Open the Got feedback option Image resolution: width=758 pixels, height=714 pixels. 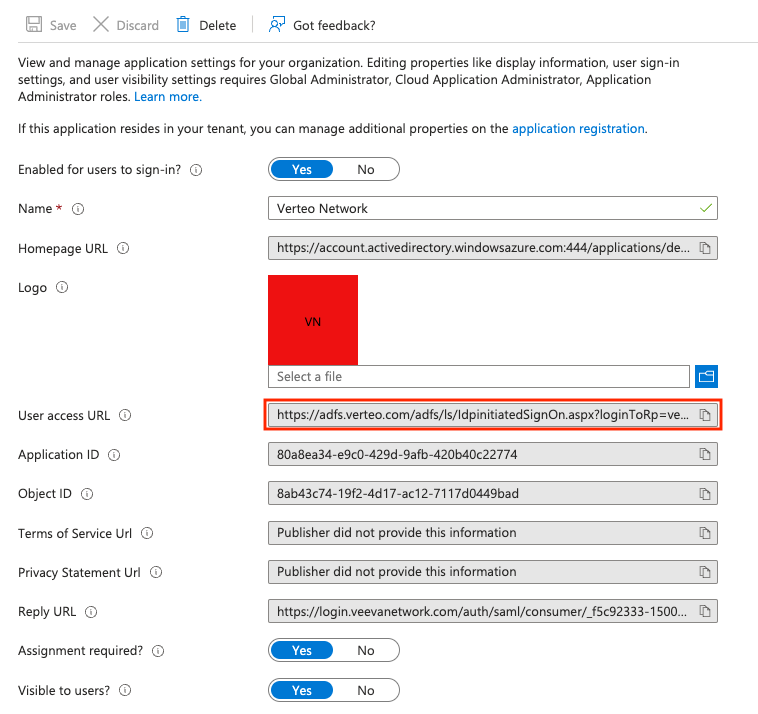322,25
